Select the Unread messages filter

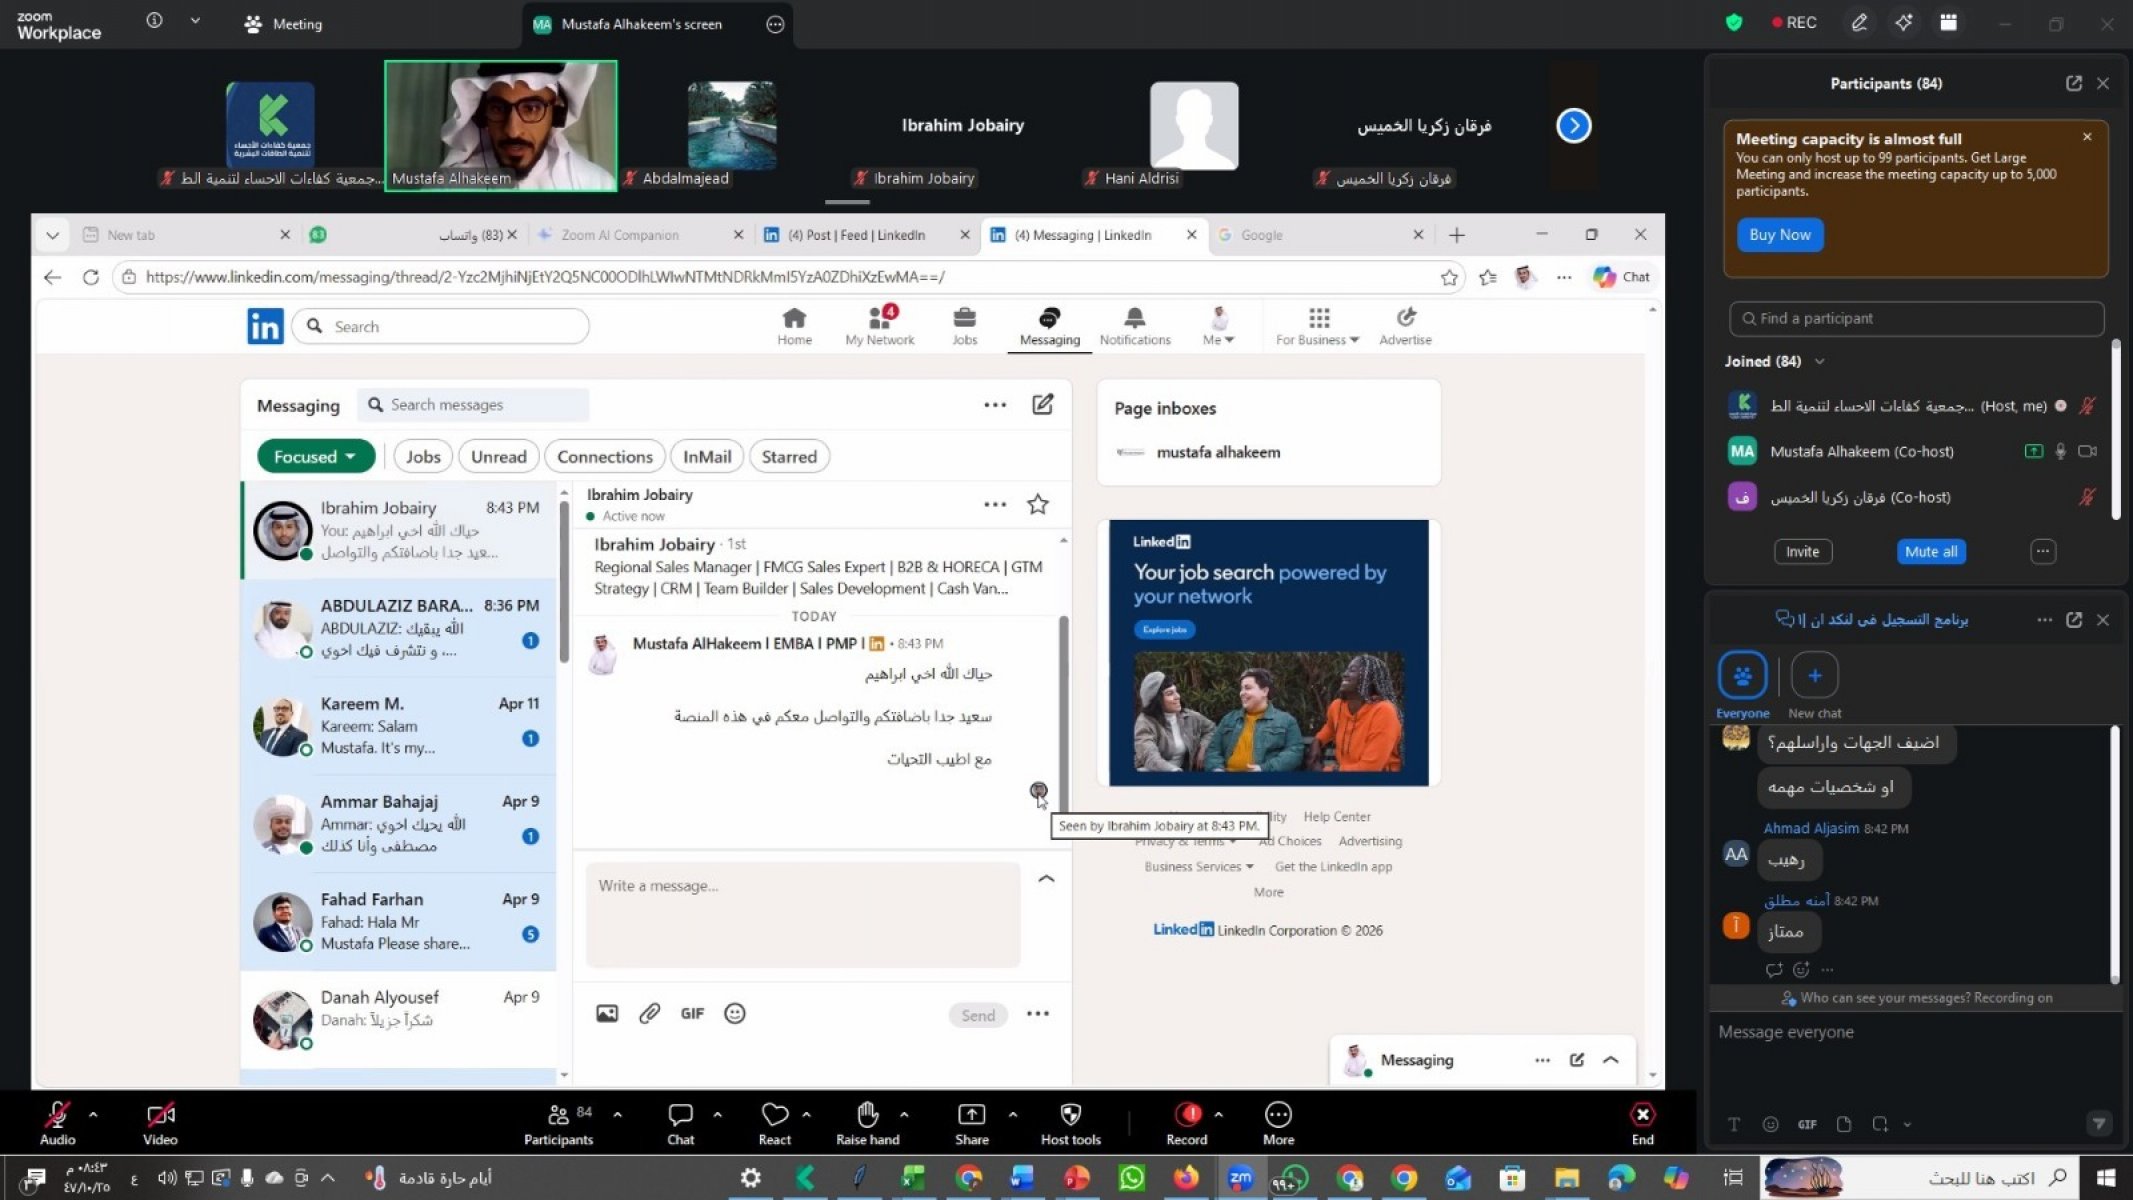(x=498, y=457)
